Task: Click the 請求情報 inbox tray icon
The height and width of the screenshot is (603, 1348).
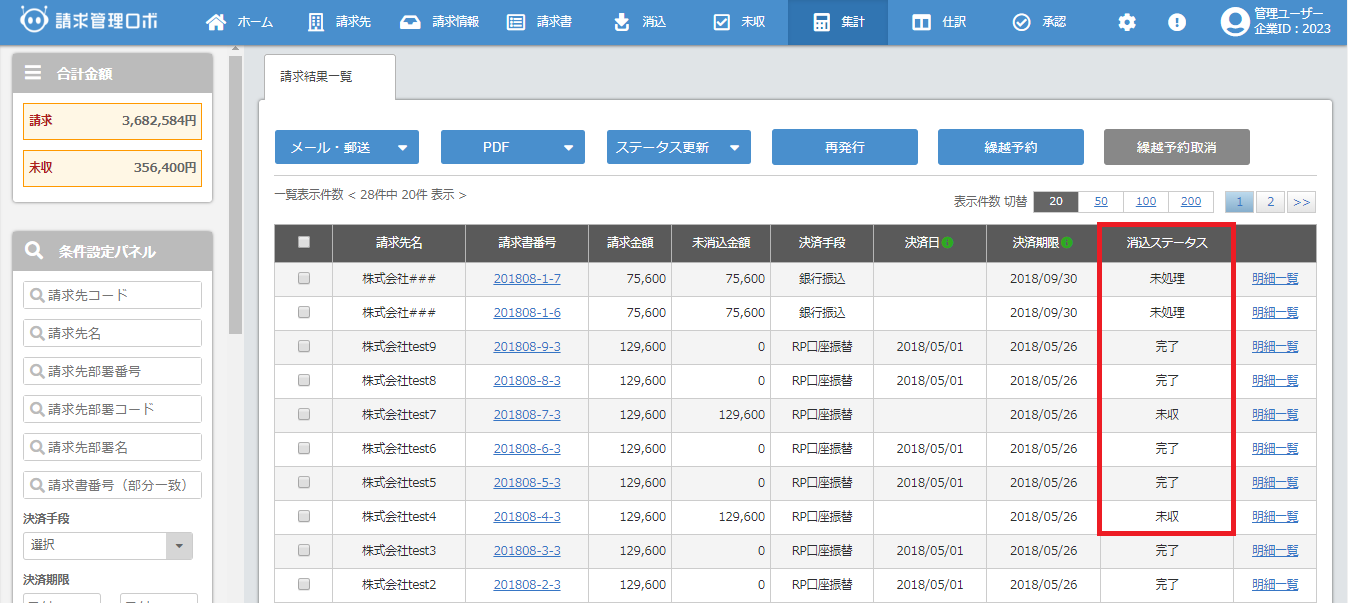Action: 410,22
